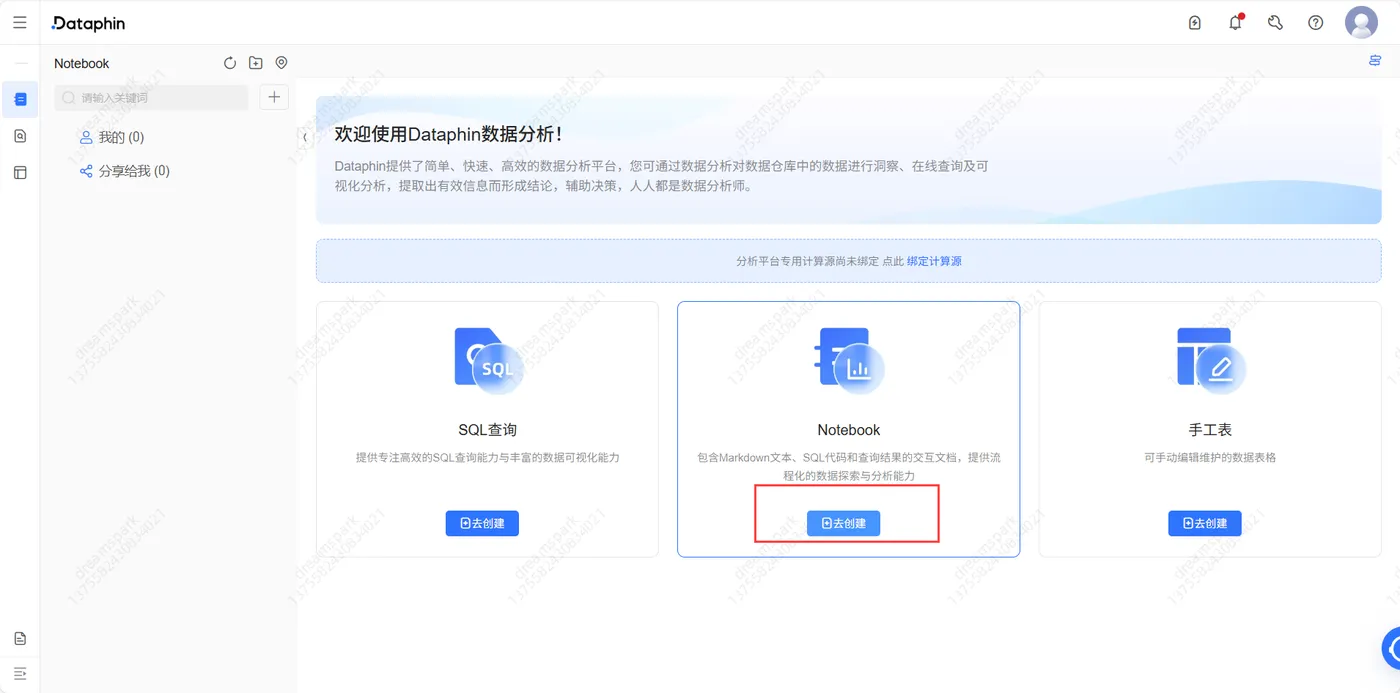Image resolution: width=1400 pixels, height=693 pixels.
Task: Click the Notebook card illustration
Action: pyautogui.click(x=849, y=360)
